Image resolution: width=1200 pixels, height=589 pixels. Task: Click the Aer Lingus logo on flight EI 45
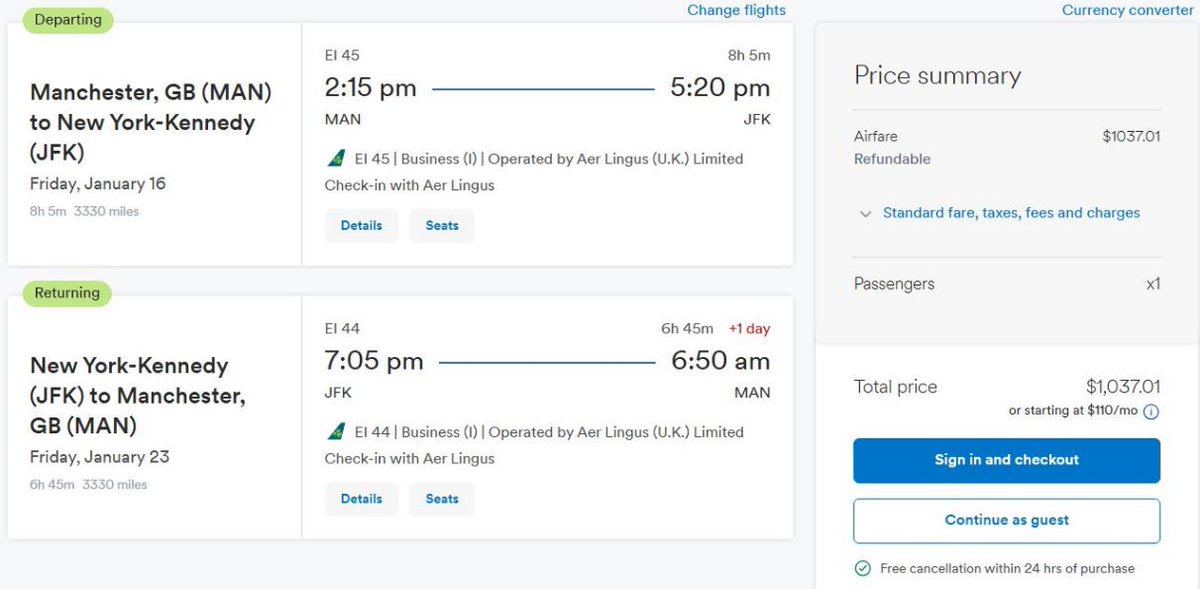click(x=336, y=158)
